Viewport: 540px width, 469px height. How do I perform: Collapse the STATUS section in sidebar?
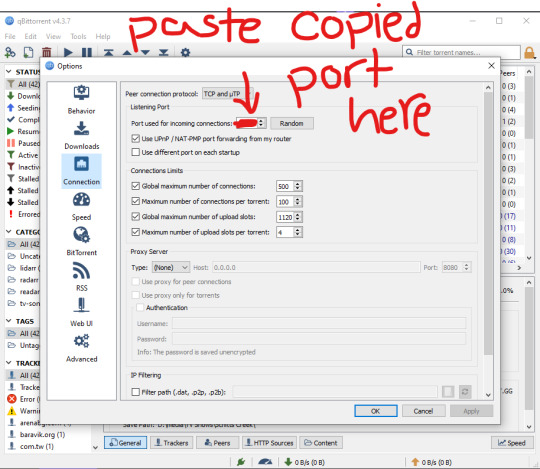tap(9, 72)
